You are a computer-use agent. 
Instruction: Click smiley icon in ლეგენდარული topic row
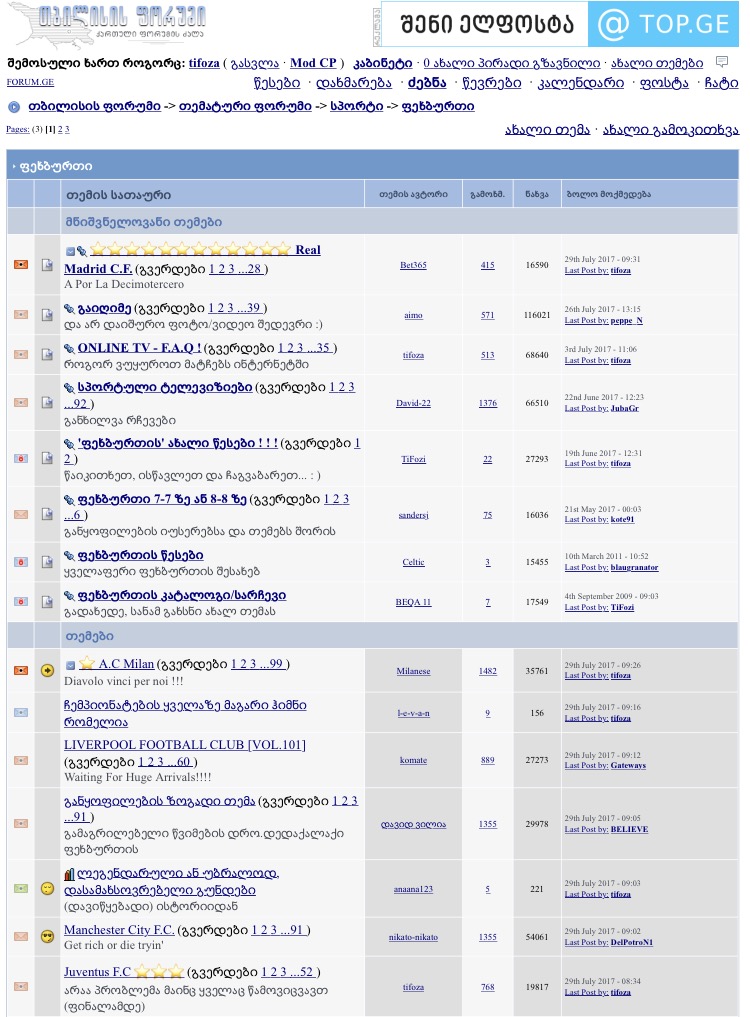(47, 889)
